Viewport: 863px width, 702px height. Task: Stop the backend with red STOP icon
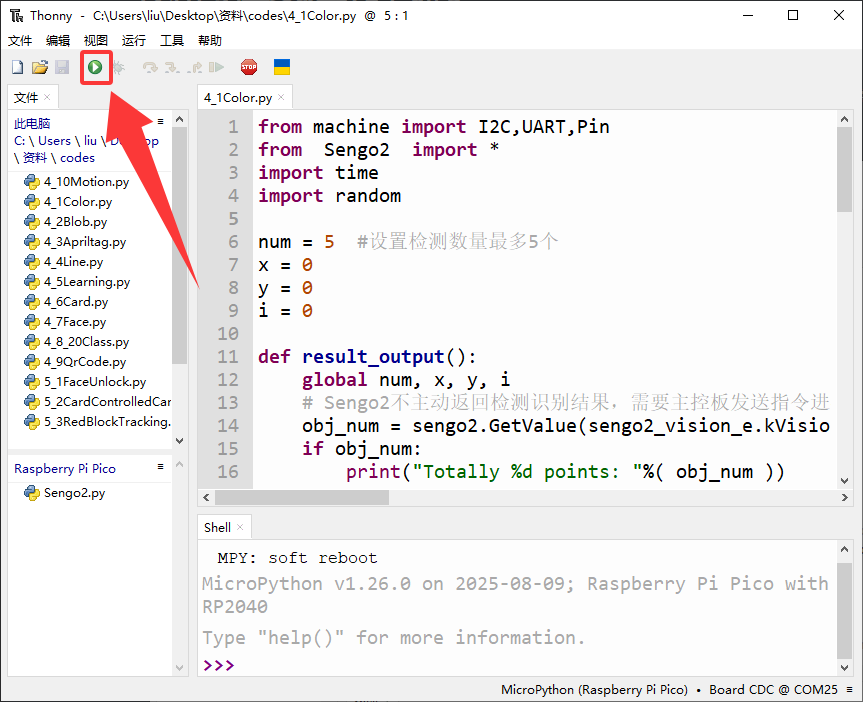click(x=249, y=67)
